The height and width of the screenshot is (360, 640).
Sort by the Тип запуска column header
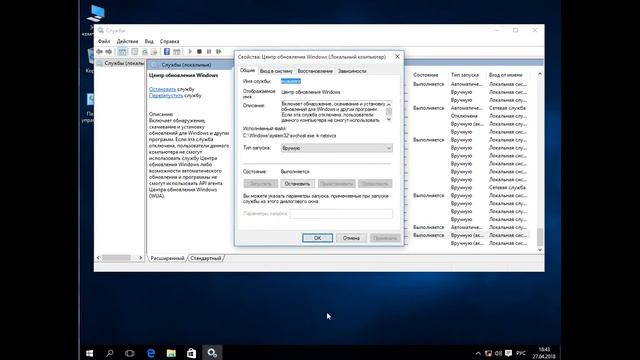[x=464, y=75]
